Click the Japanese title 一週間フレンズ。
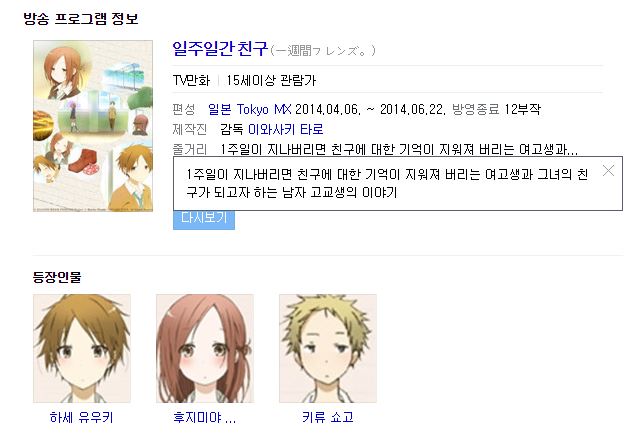The width and height of the screenshot is (644, 442). [323, 51]
